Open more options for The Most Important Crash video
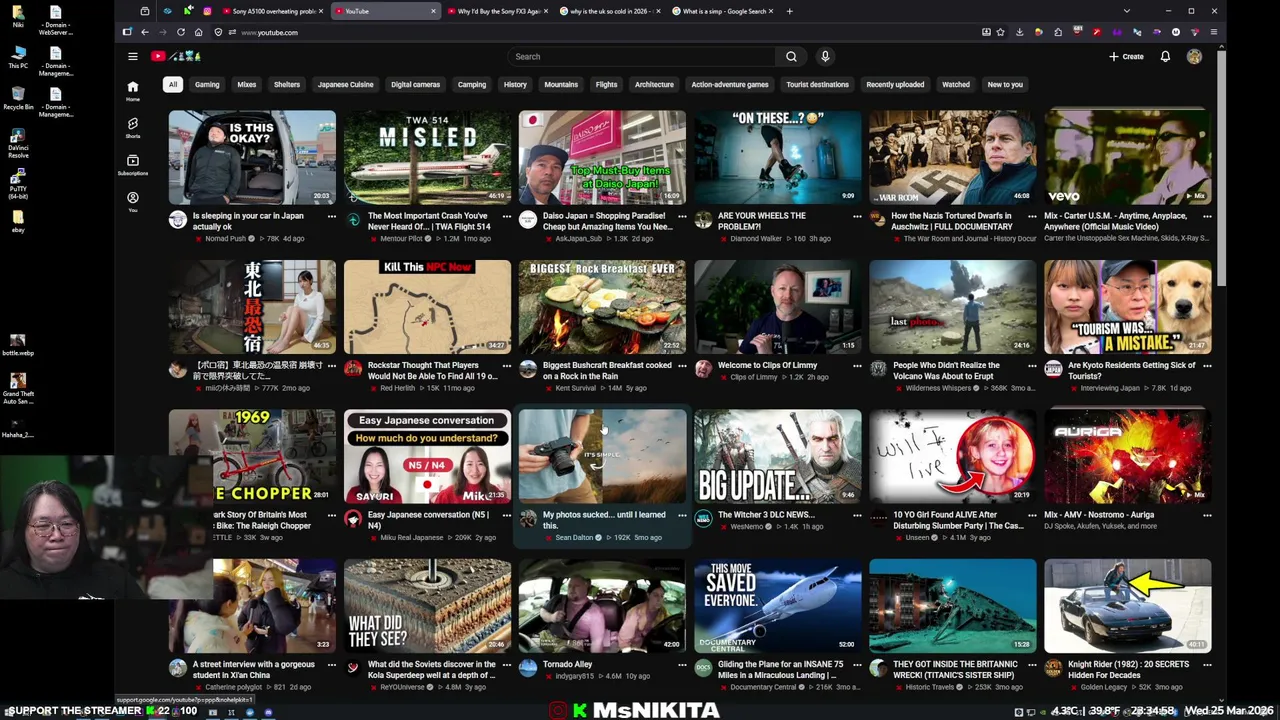 [506, 216]
